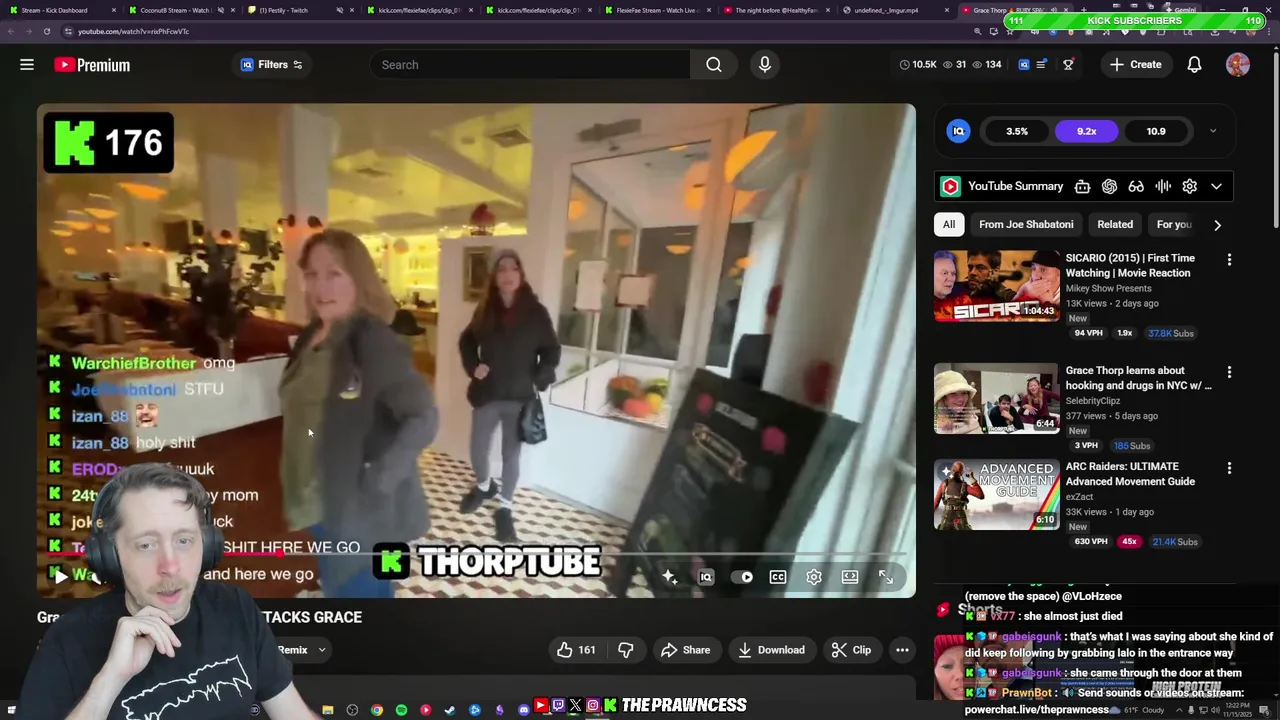Click the Mikey Show Presents channel name

tap(1108, 288)
